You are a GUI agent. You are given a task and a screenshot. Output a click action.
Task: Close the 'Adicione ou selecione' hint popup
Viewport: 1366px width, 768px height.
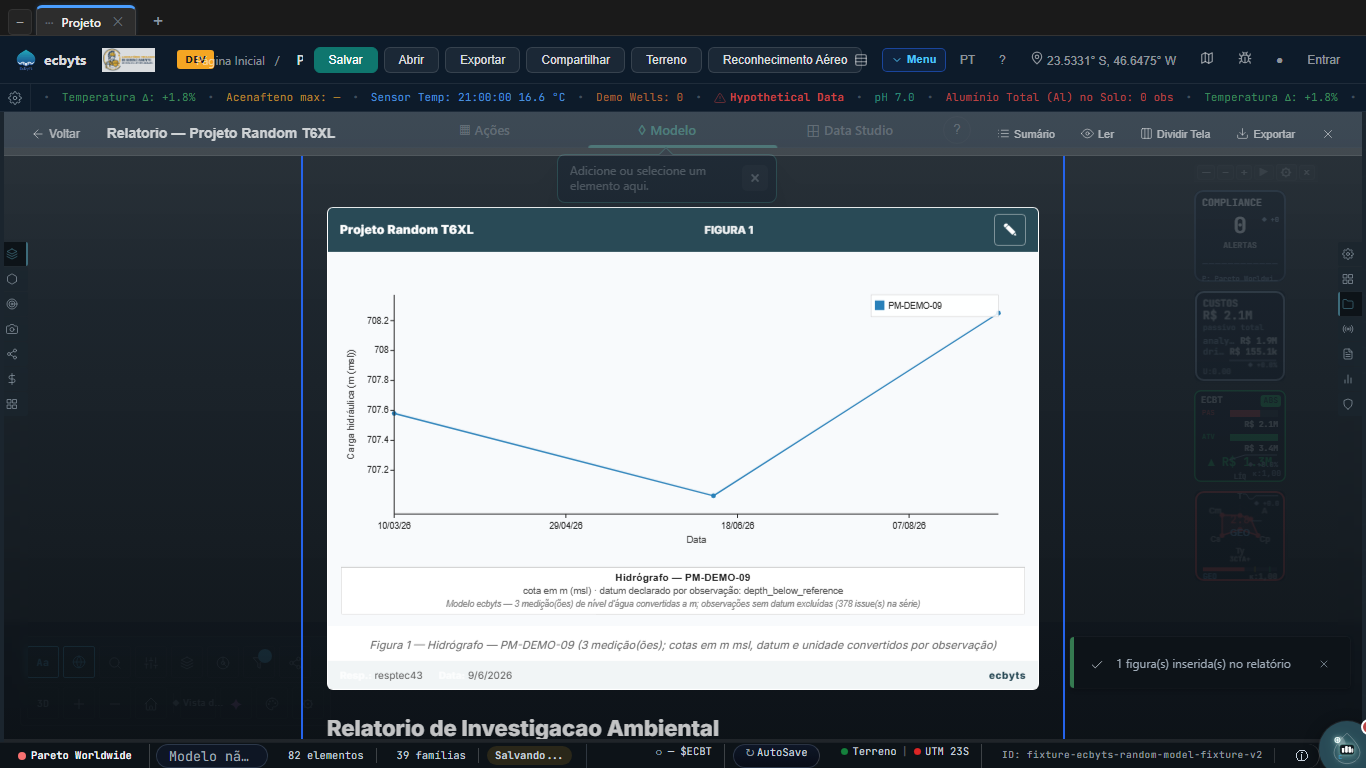point(755,178)
